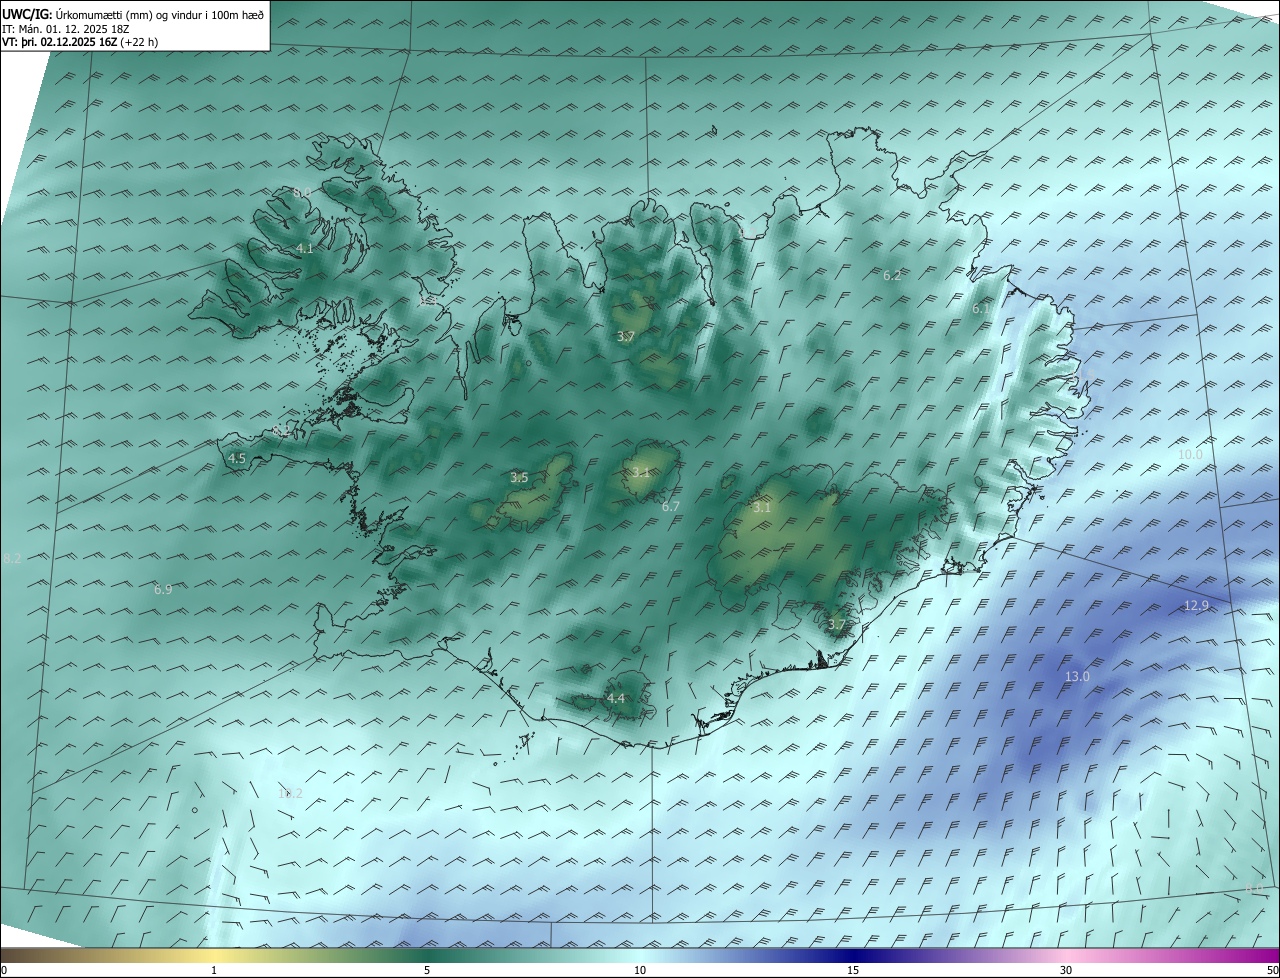Click the colour scale tick label 0

point(4,970)
